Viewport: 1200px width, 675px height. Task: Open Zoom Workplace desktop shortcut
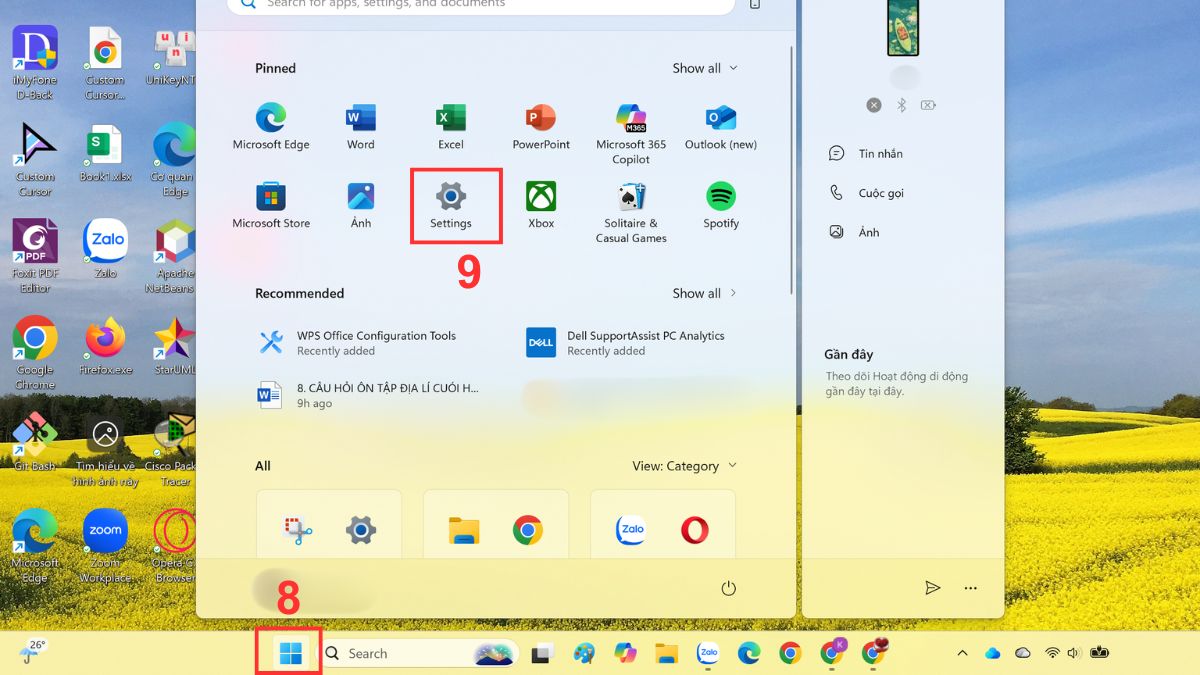pyautogui.click(x=105, y=546)
